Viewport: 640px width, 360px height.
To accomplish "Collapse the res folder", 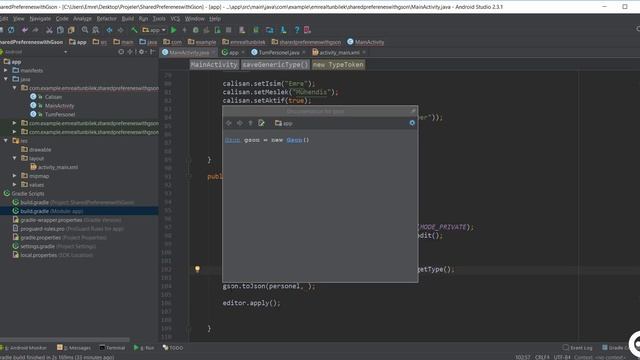I will pos(6,140).
